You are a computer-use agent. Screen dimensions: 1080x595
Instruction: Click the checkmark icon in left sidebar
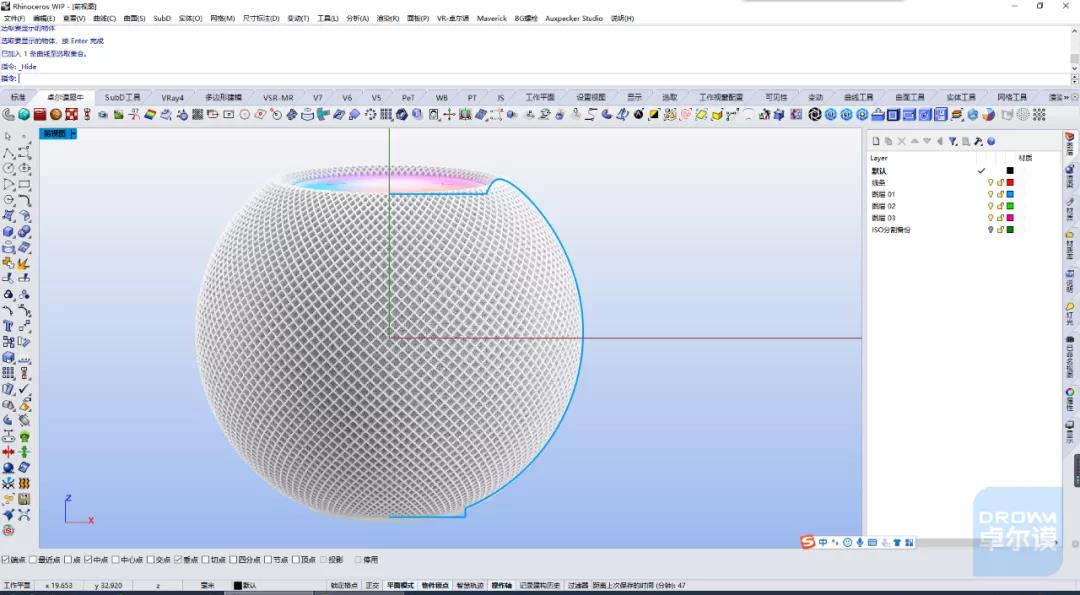[24, 389]
